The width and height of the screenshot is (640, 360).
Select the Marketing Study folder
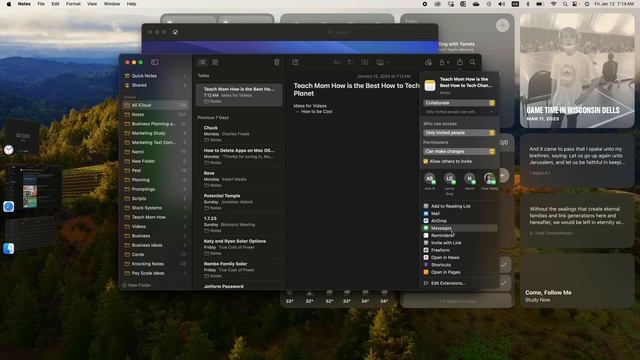click(x=155, y=133)
